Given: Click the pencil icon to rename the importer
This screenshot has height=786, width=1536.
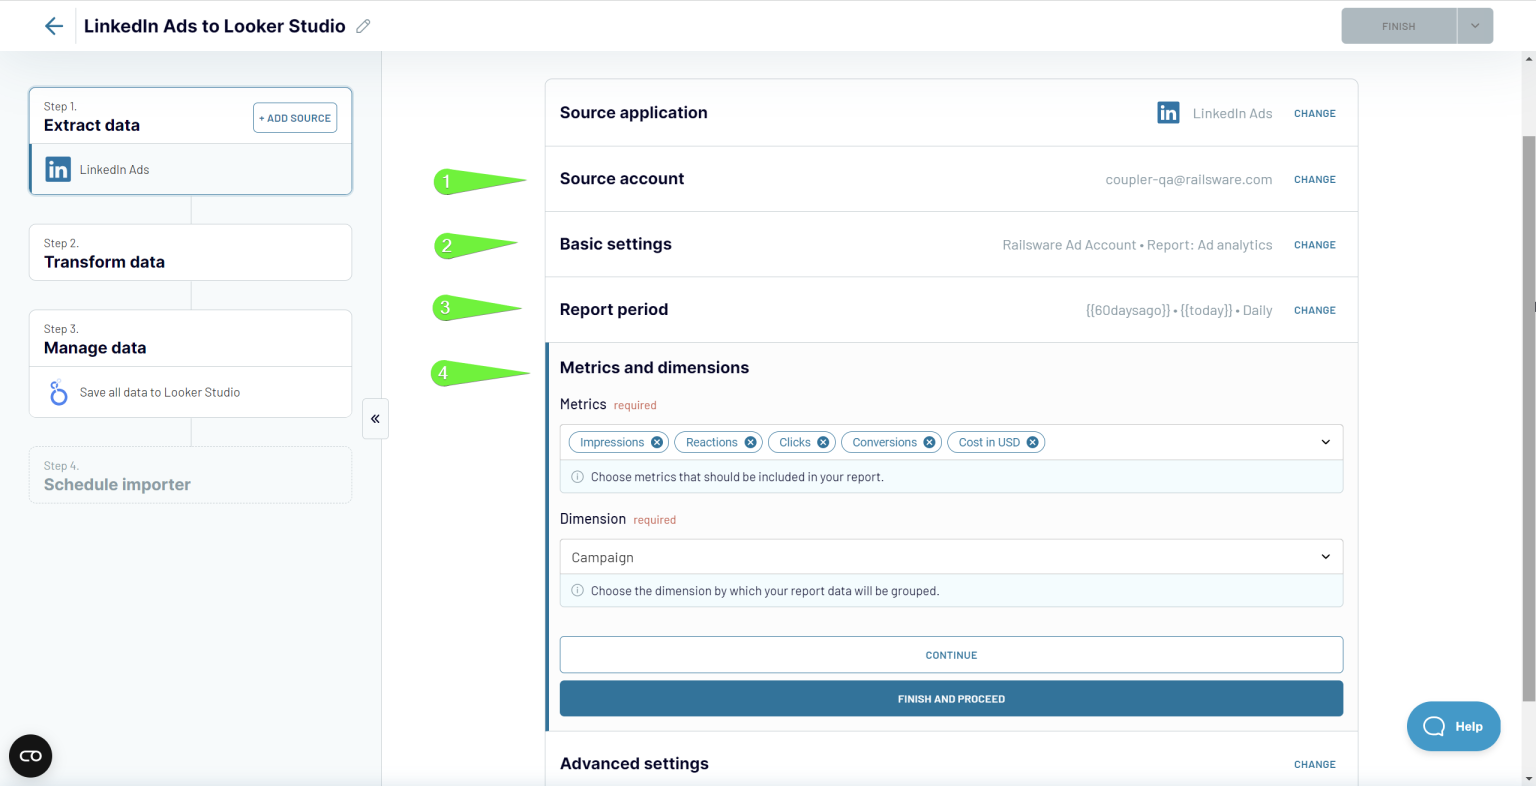Looking at the screenshot, I should click(362, 25).
